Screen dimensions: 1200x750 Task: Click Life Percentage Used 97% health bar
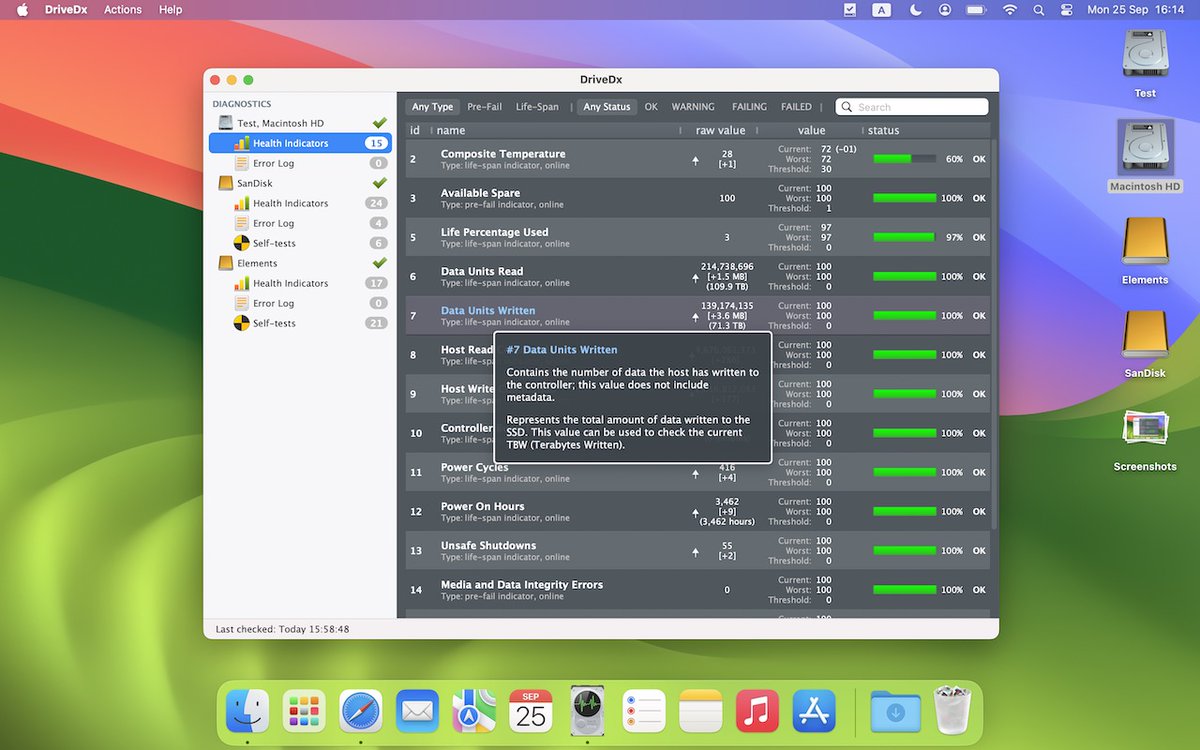905,237
